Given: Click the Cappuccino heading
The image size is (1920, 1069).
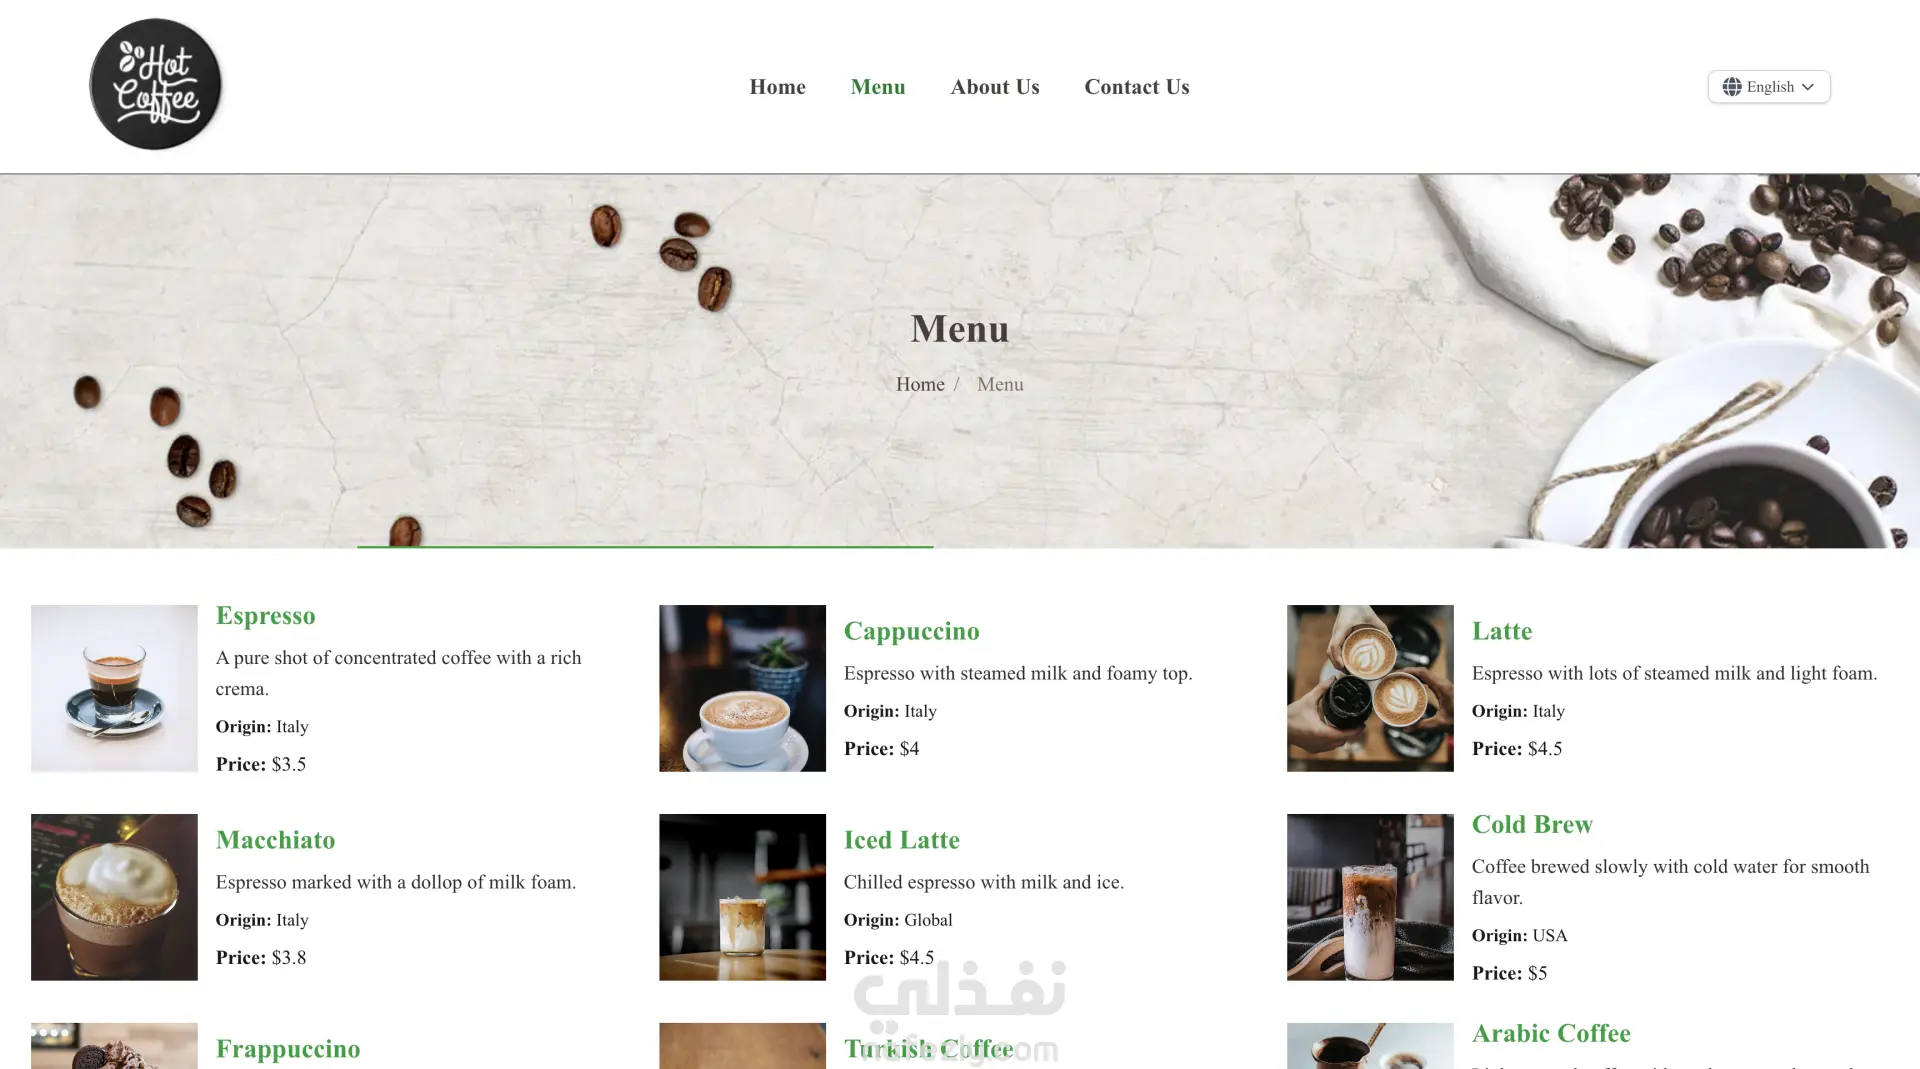Looking at the screenshot, I should 912,631.
